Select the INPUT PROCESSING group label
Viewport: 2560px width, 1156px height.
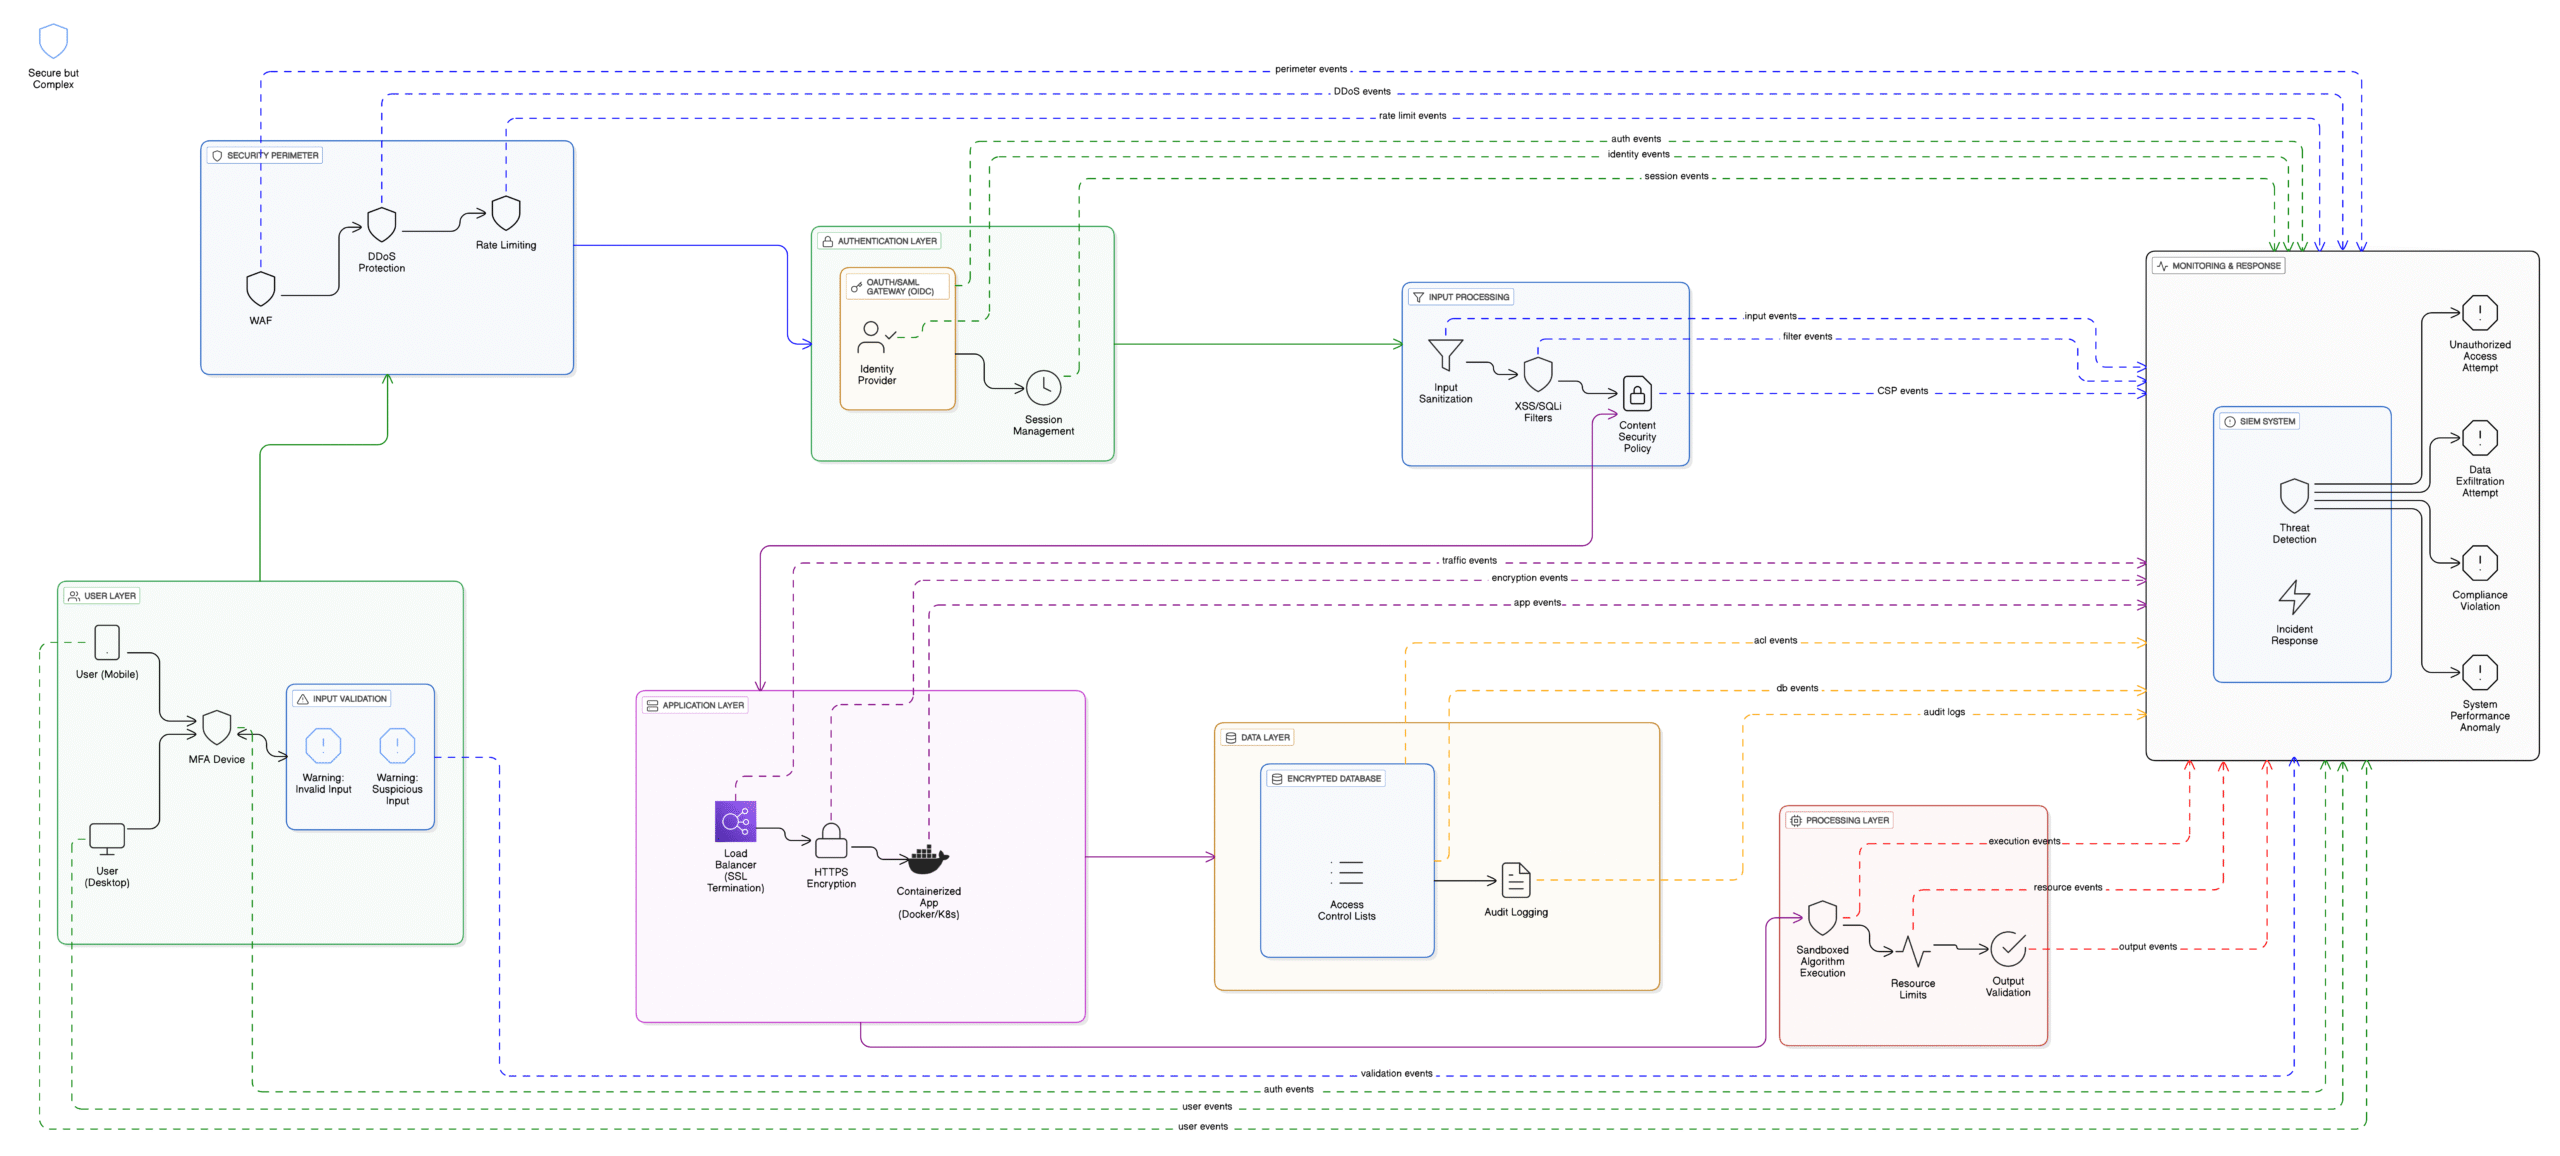coord(1460,298)
